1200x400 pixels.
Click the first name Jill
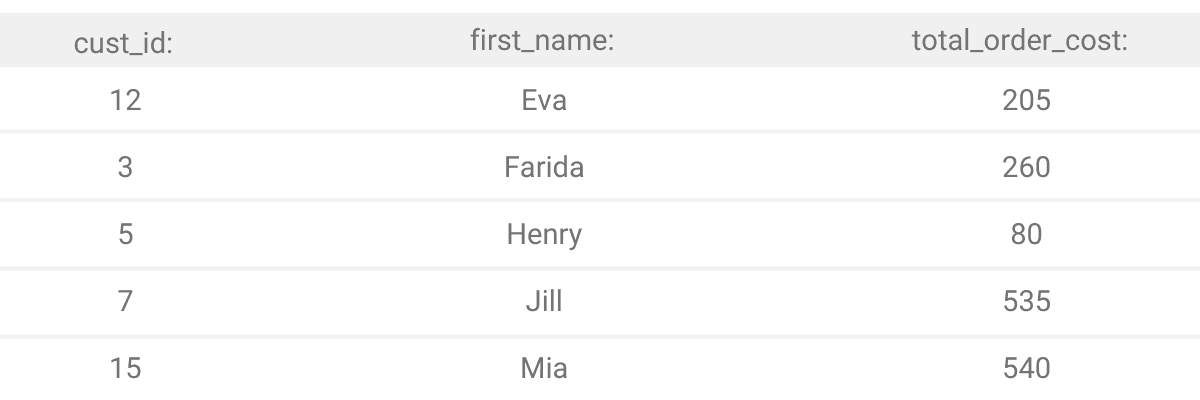pyautogui.click(x=544, y=301)
